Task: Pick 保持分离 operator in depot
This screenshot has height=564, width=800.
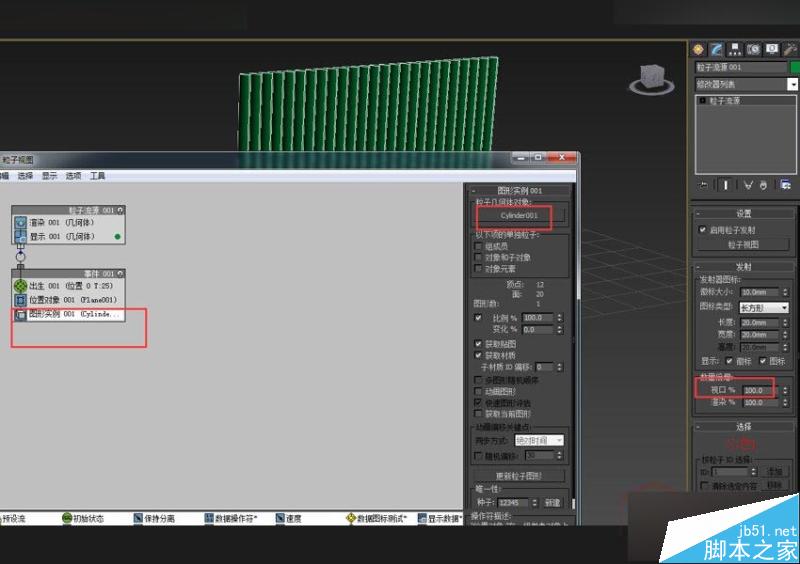Action: (154, 519)
